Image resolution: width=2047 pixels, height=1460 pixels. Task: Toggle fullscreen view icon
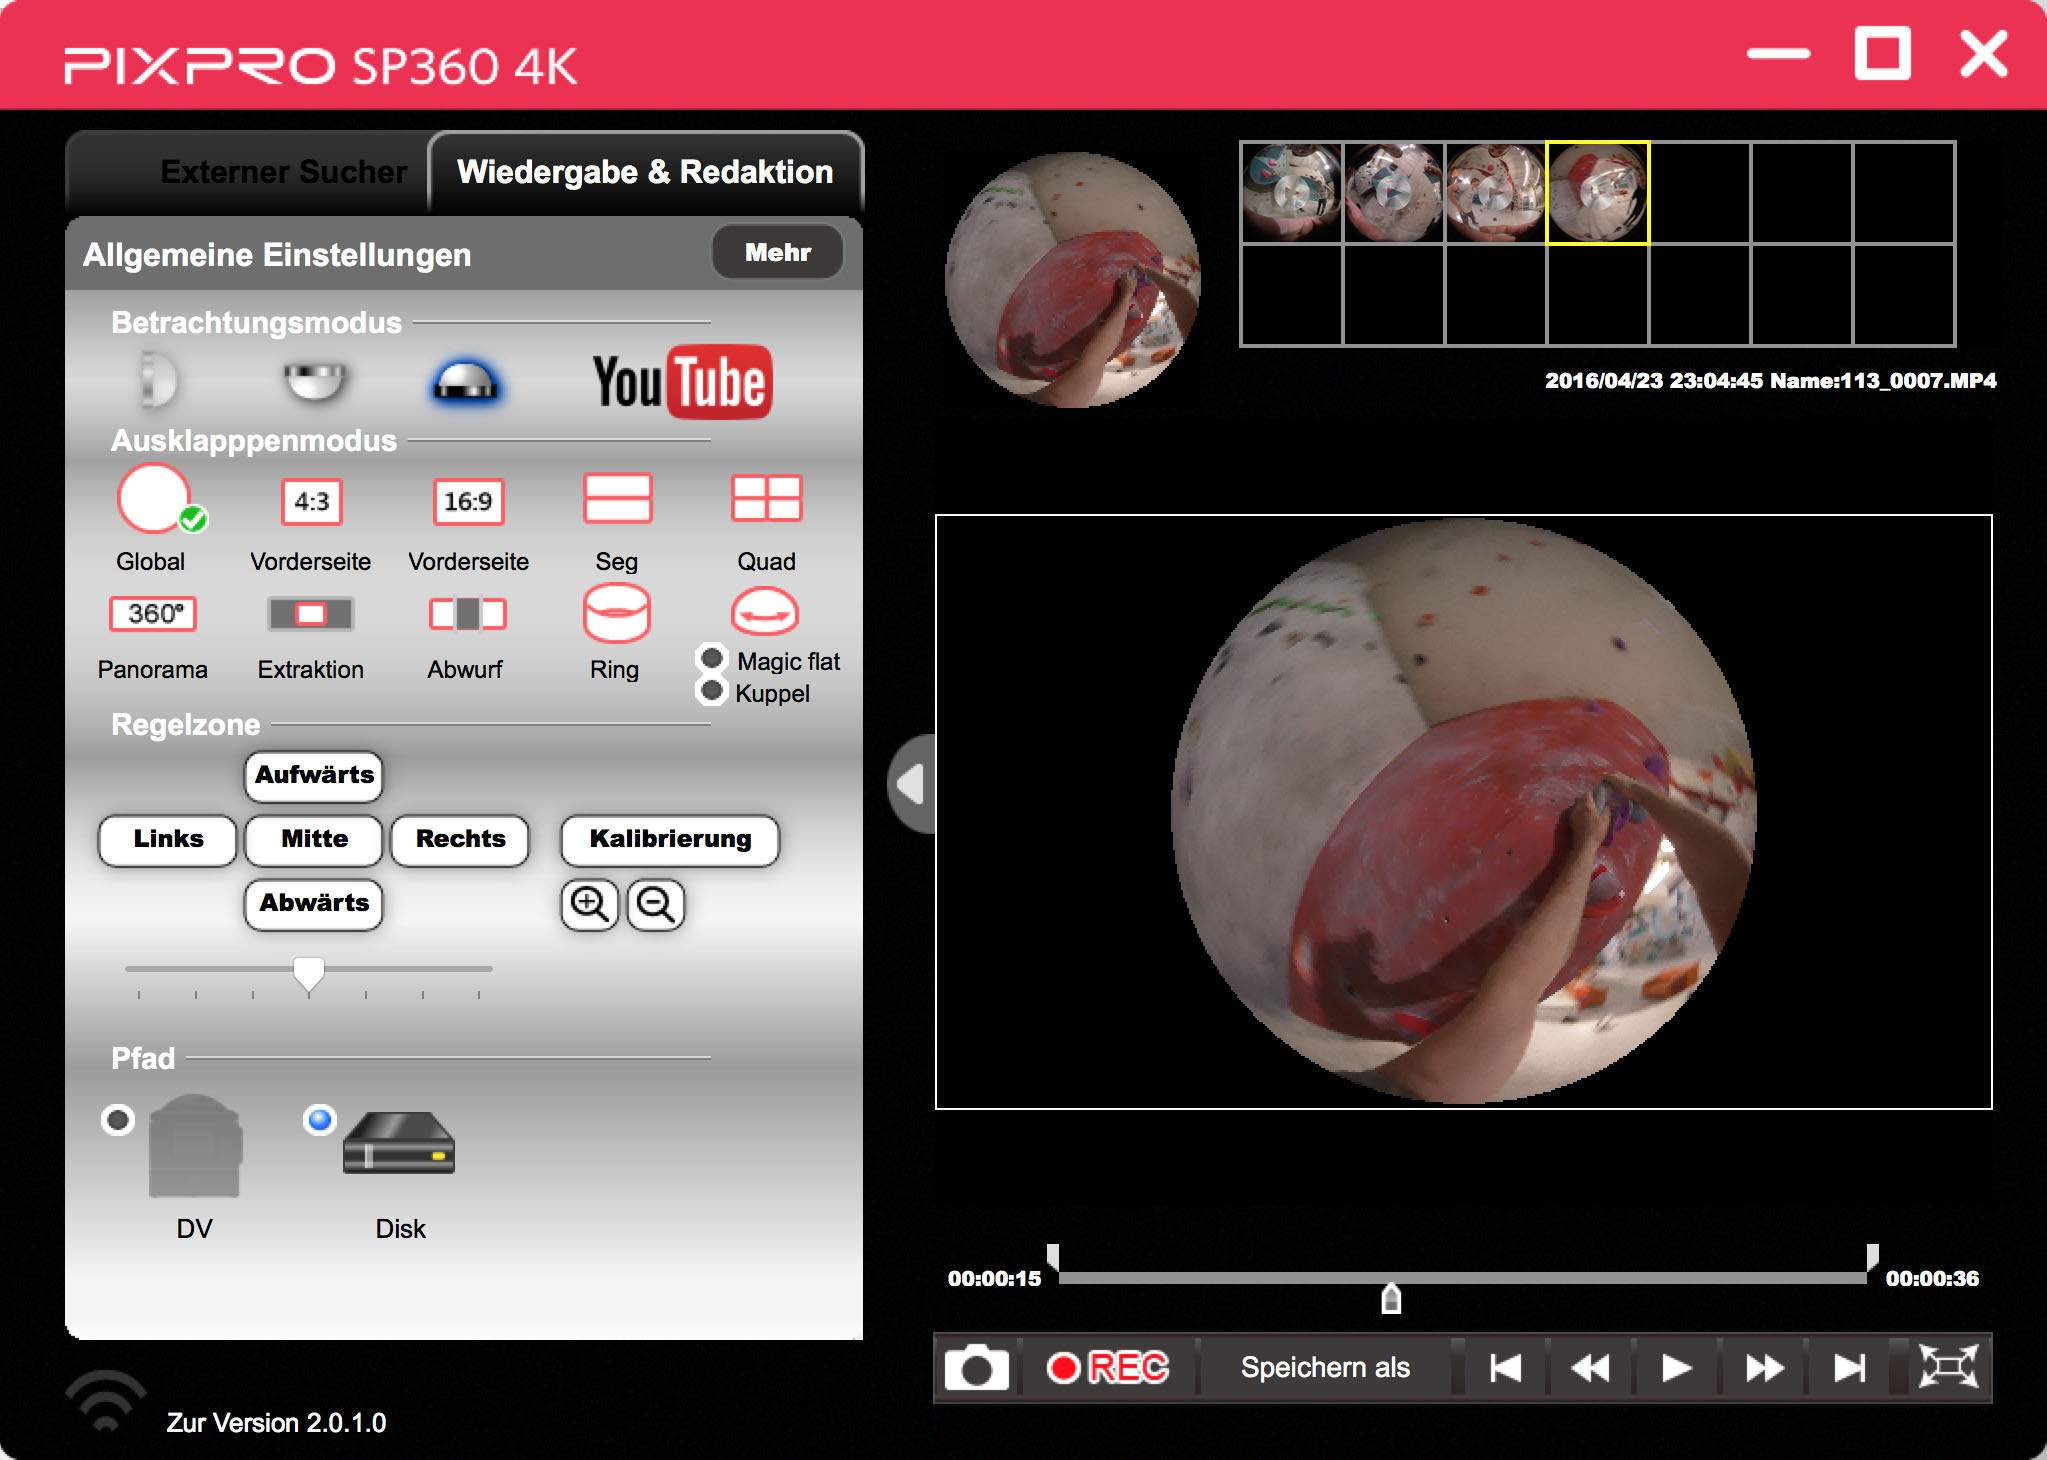click(x=1947, y=1367)
